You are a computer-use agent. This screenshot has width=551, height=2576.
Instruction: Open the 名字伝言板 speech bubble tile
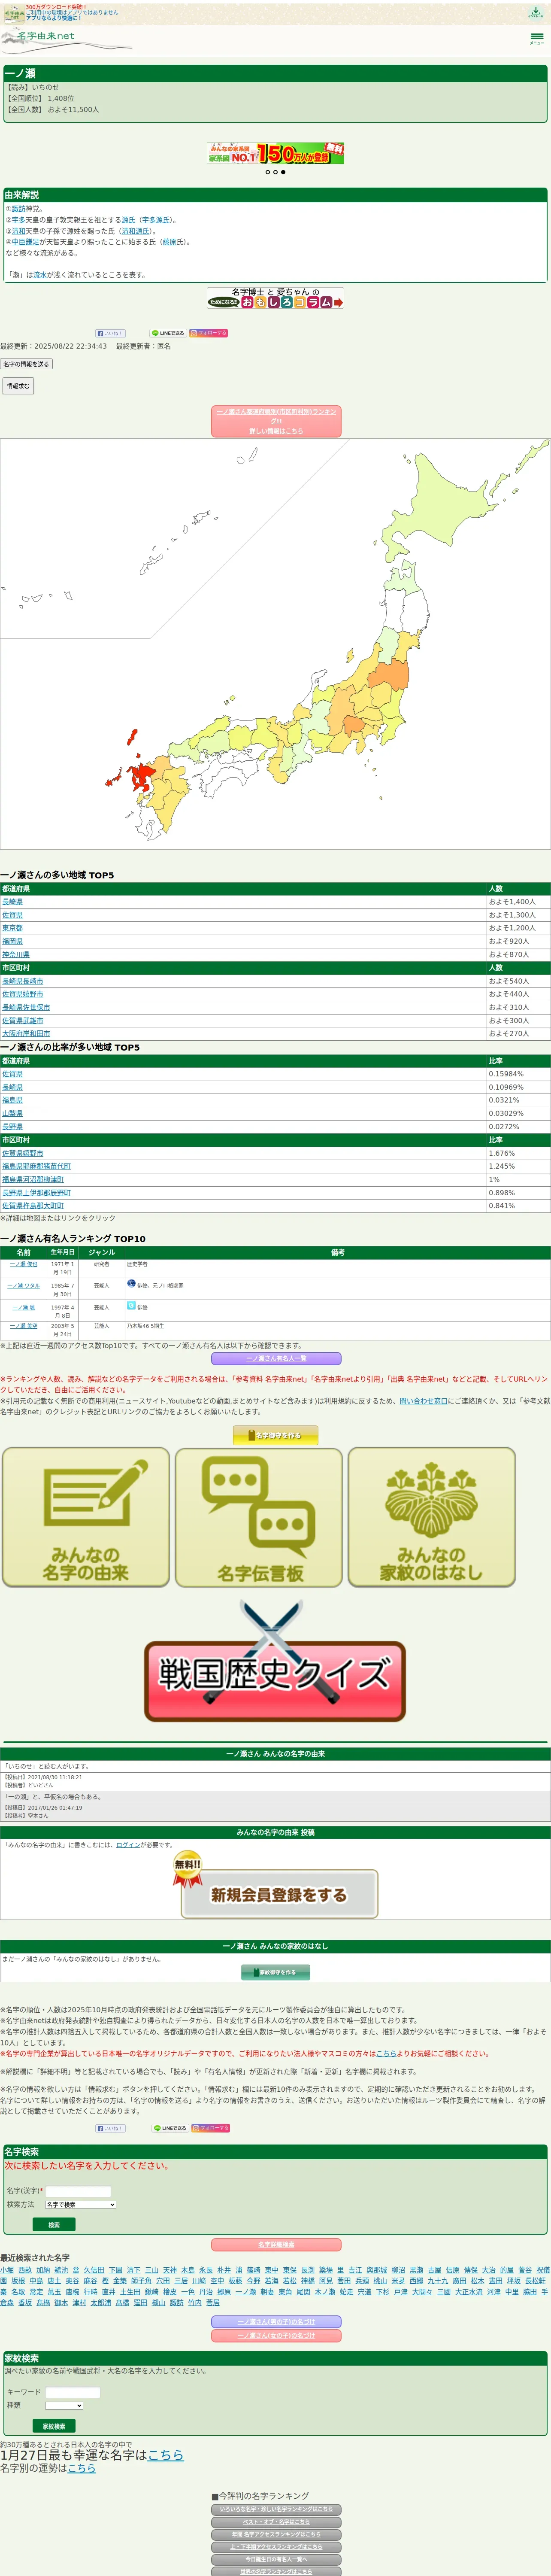[x=259, y=1517]
